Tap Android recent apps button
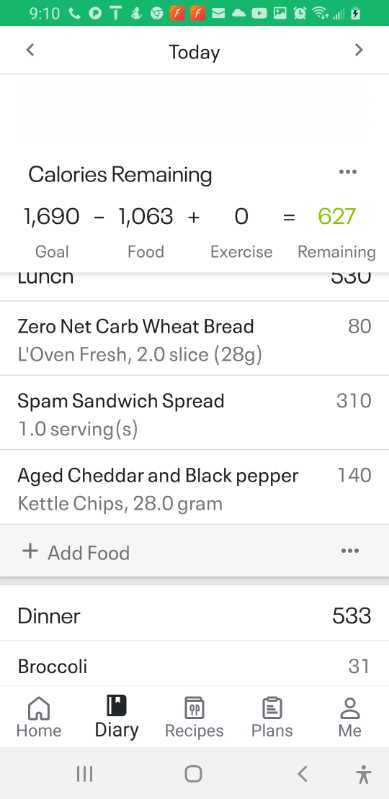The width and height of the screenshot is (389, 799). click(85, 774)
